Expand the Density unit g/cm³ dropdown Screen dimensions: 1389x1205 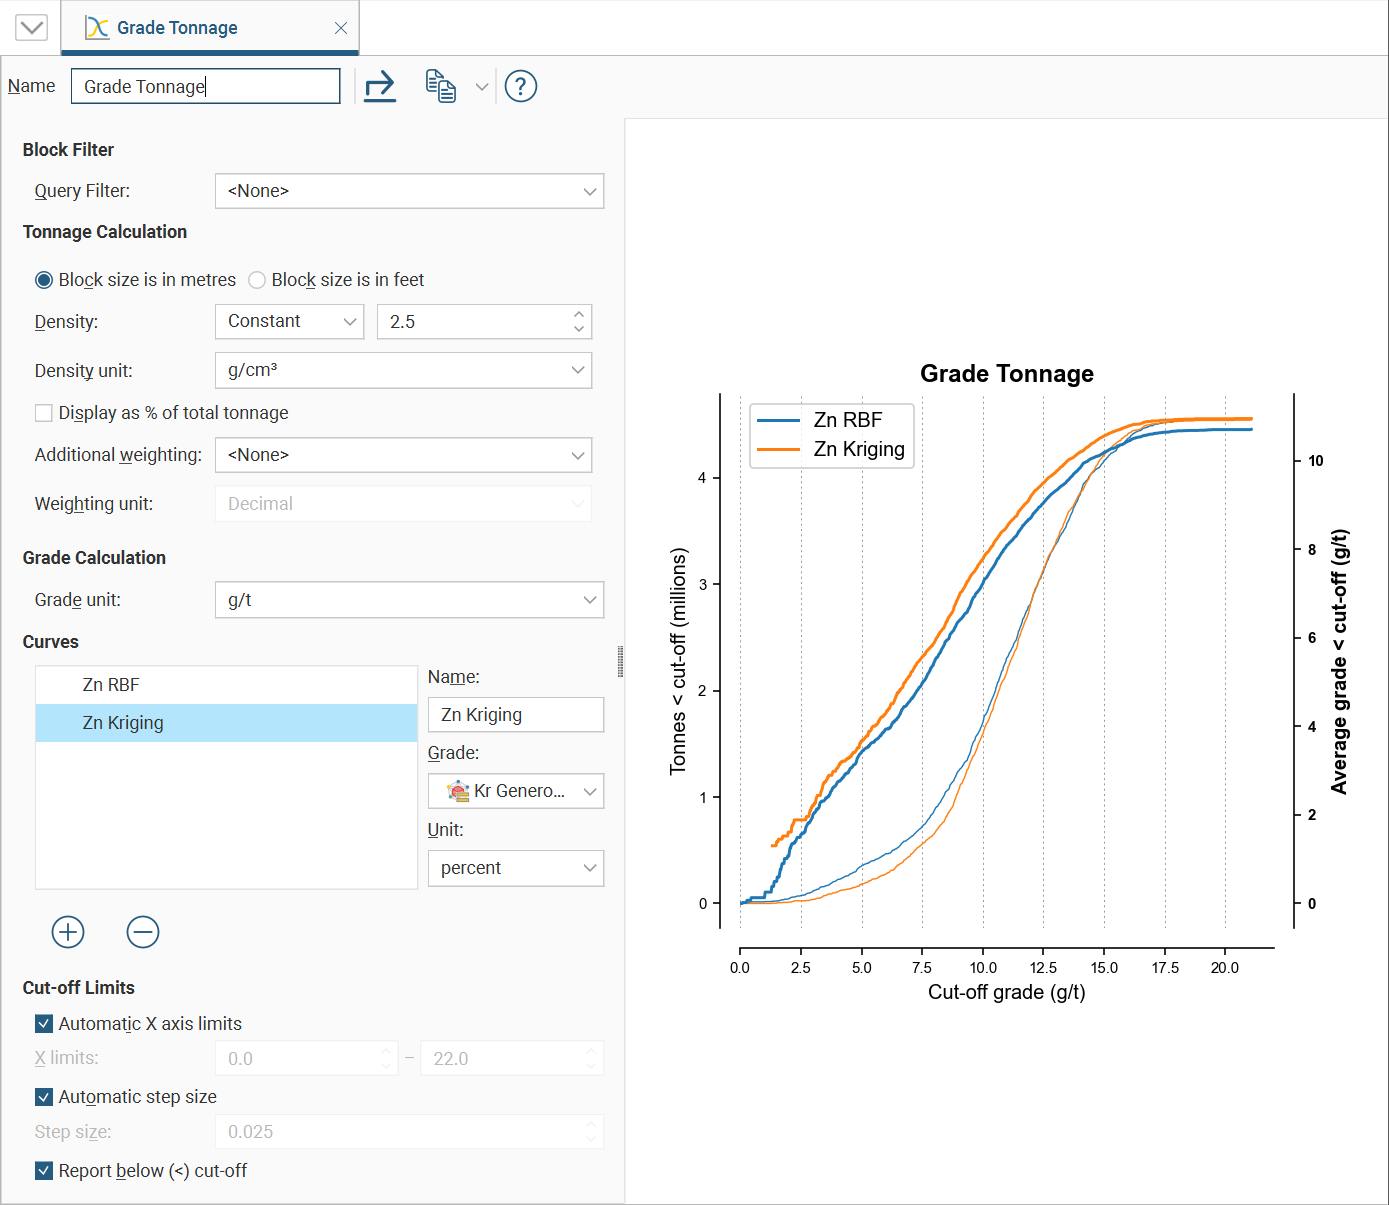403,370
